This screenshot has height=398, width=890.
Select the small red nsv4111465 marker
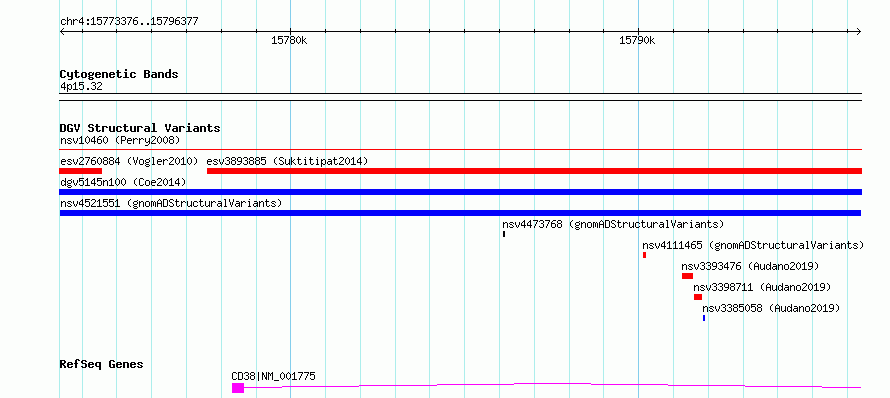click(644, 255)
